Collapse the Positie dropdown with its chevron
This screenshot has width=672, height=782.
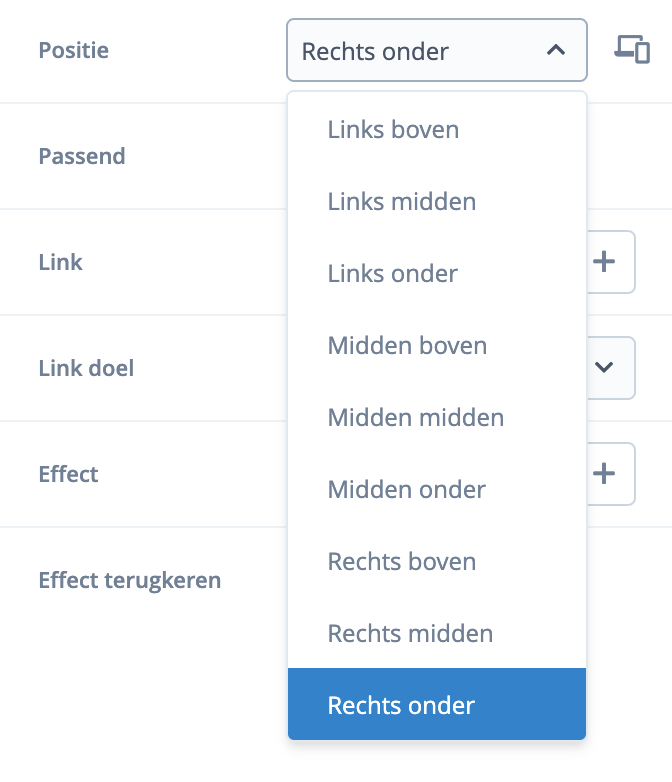coord(557,50)
